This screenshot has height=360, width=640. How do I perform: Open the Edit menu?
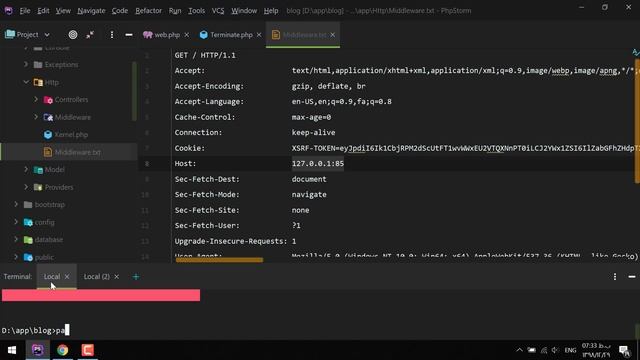click(43, 11)
